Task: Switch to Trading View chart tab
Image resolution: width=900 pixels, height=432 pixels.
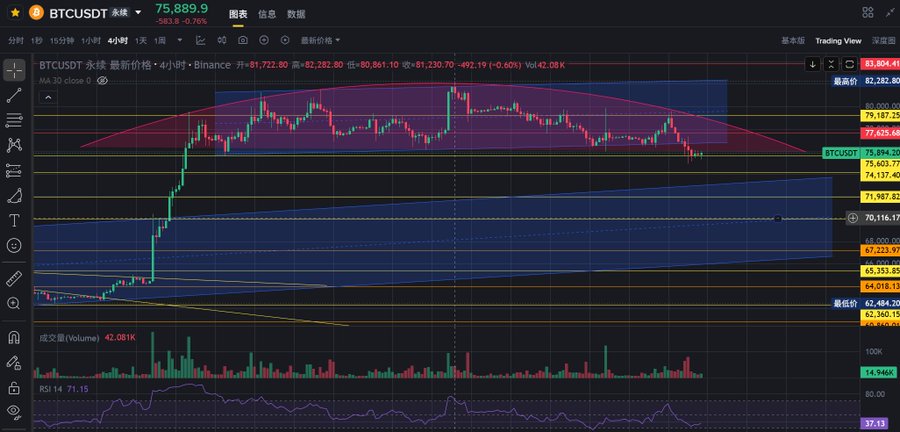Action: [x=839, y=41]
